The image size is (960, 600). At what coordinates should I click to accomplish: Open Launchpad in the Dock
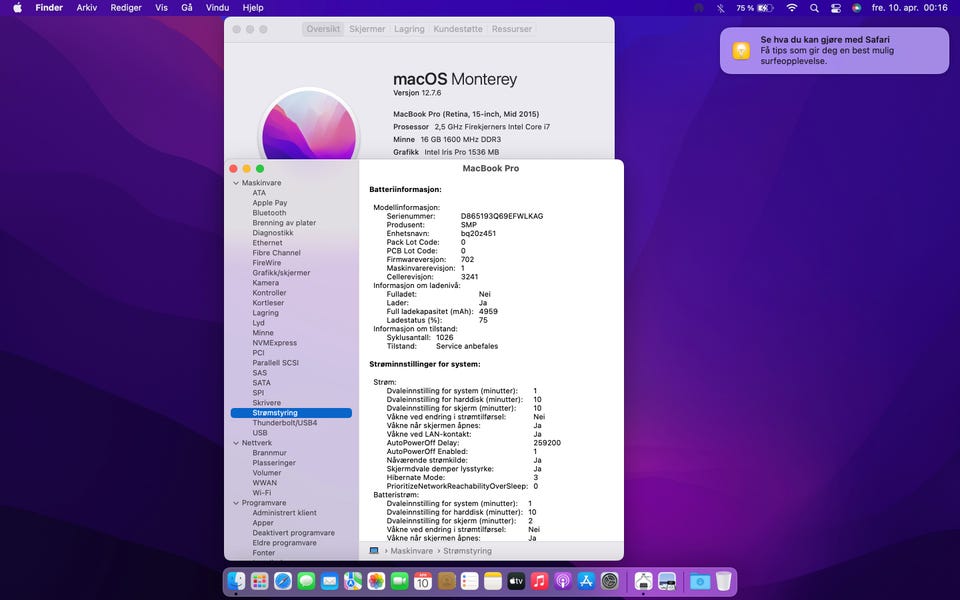click(x=260, y=580)
